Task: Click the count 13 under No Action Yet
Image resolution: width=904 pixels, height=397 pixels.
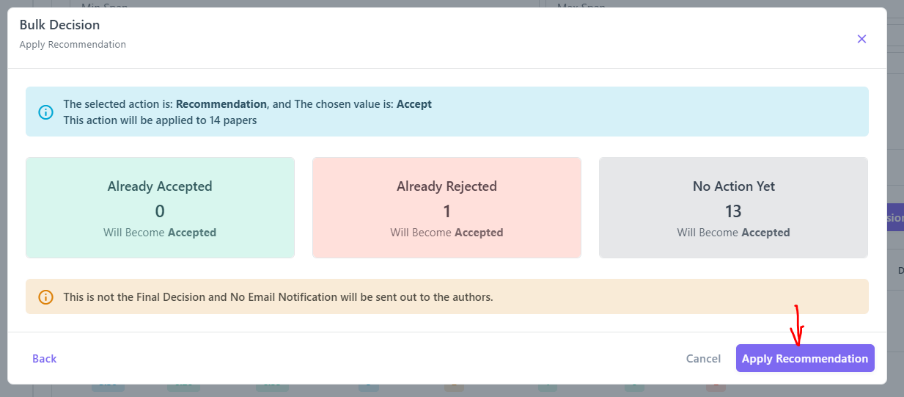Action: pyautogui.click(x=733, y=211)
